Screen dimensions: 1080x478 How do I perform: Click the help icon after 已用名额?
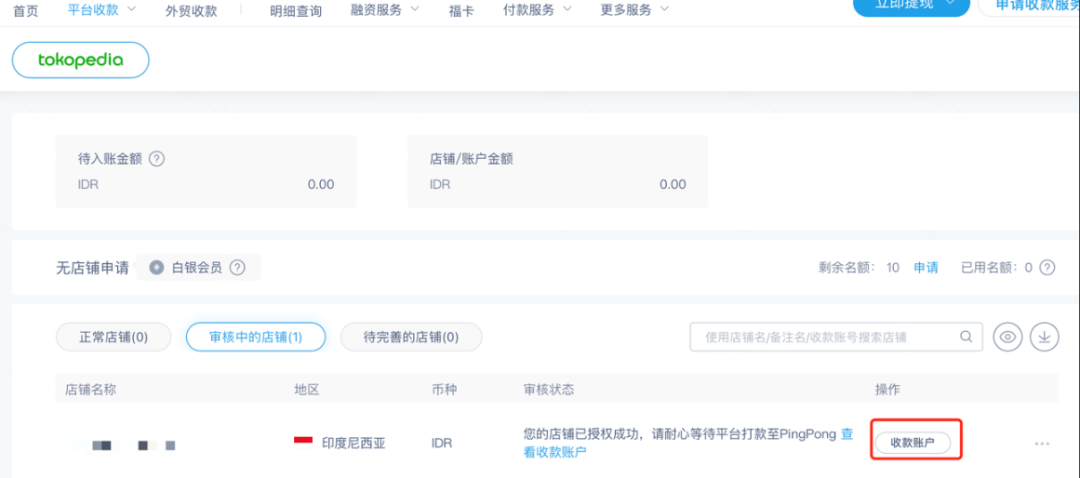[1047, 268]
